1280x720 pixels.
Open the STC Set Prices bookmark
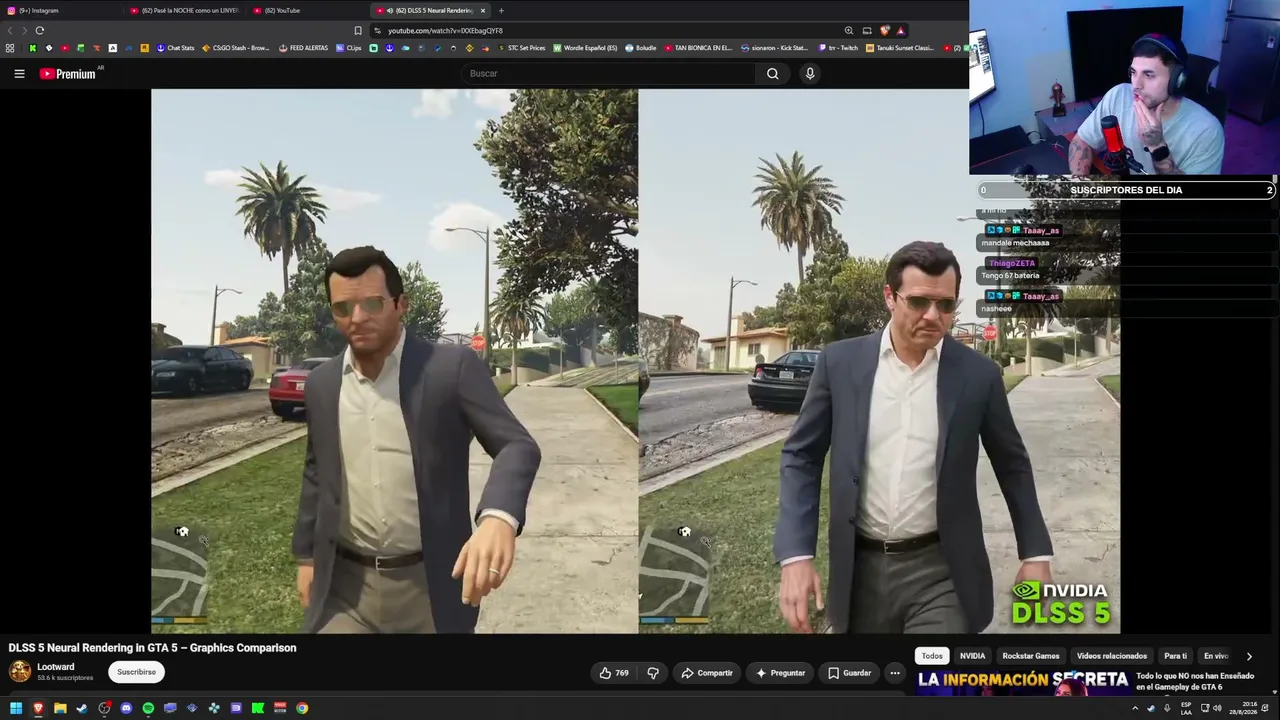[x=521, y=48]
